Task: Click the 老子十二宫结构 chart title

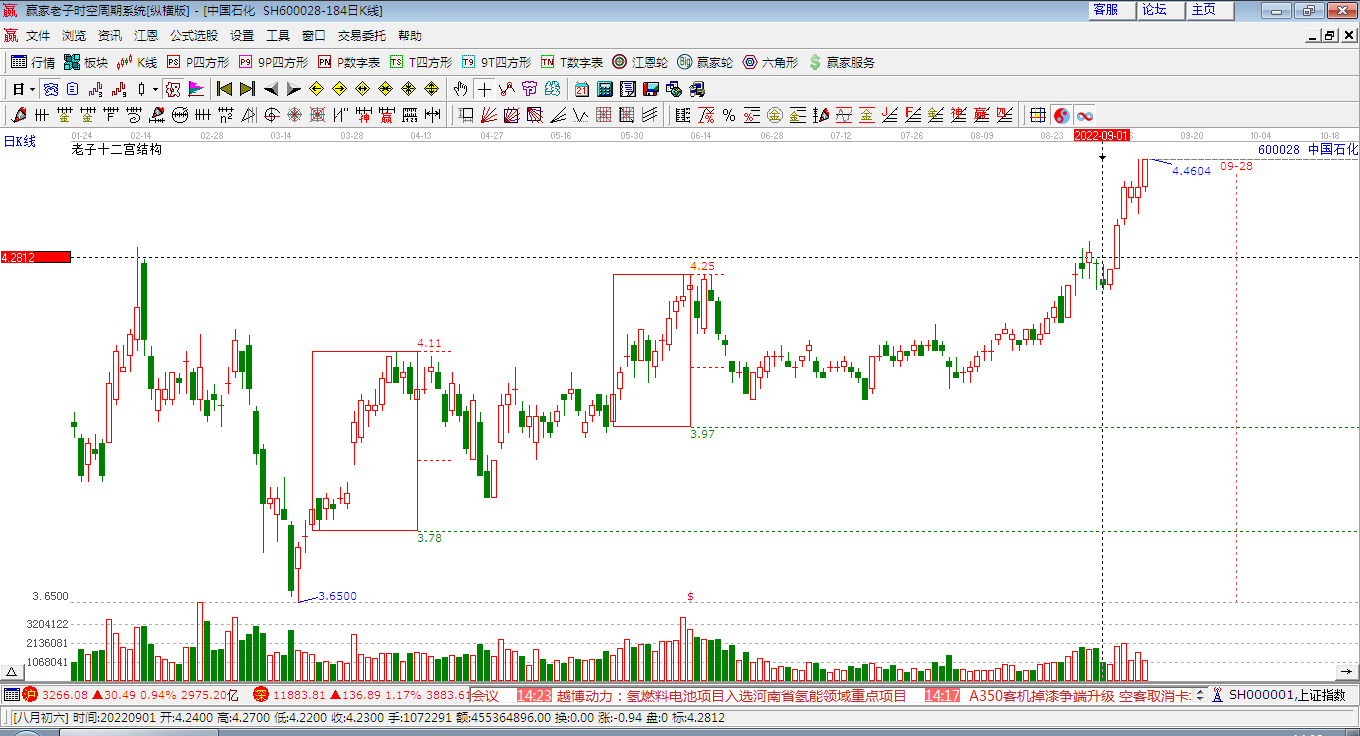Action: pos(116,150)
